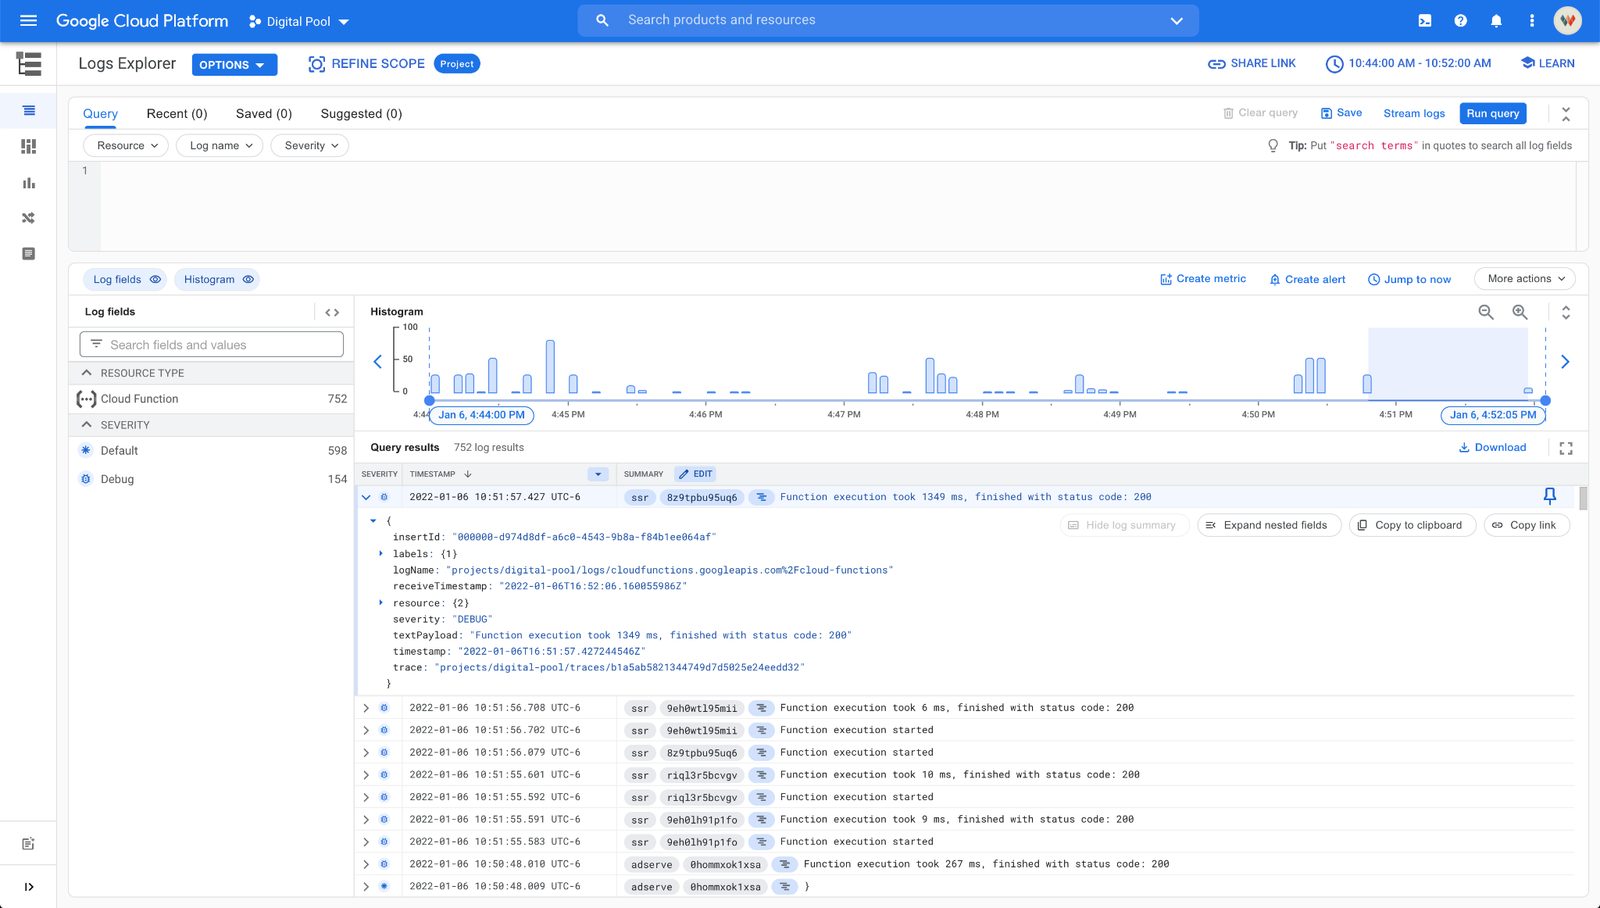Click Create alert

(1307, 280)
